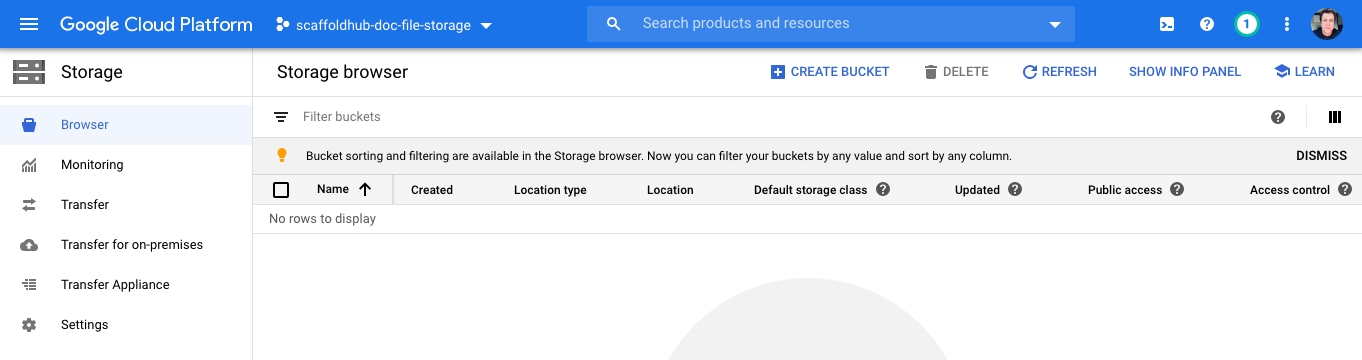1362x360 pixels.
Task: Click the cloud upload on-premises icon
Action: pyautogui.click(x=29, y=245)
